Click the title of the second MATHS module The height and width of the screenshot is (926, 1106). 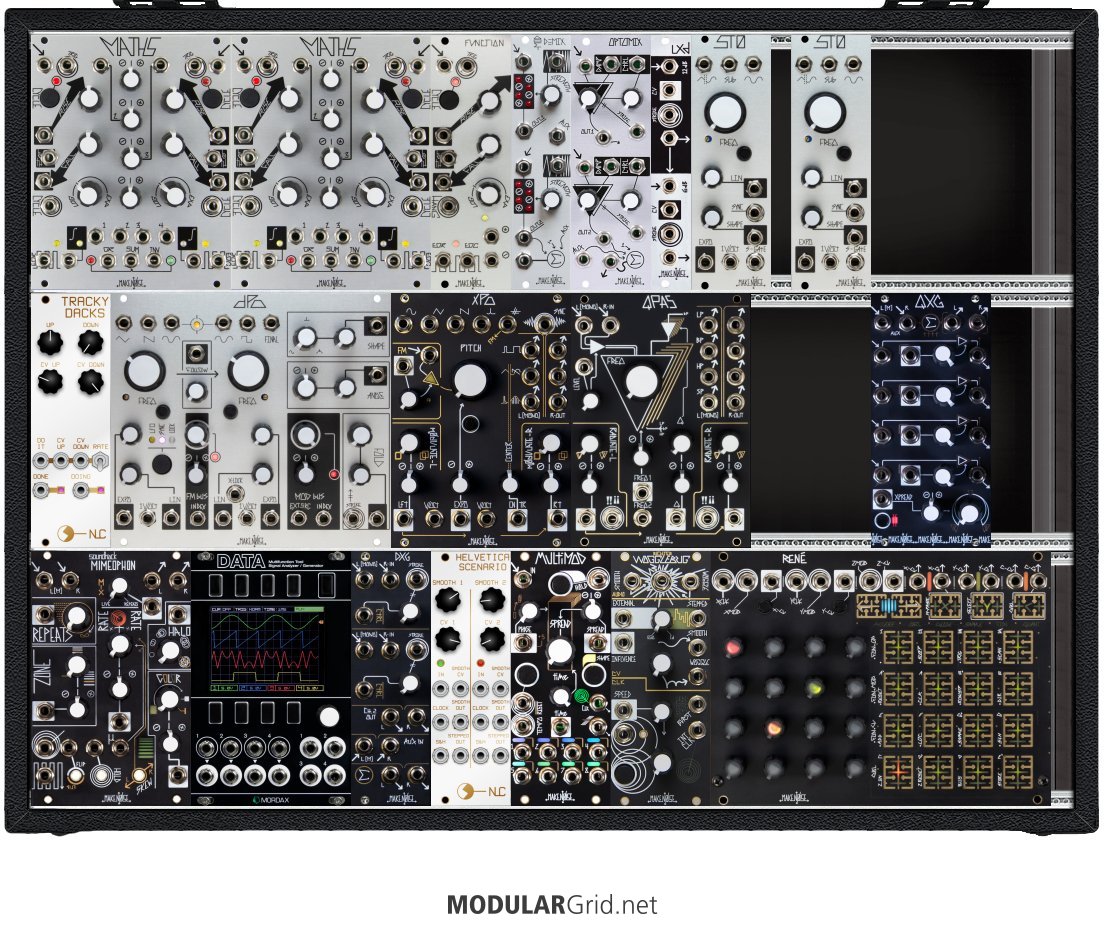tap(330, 47)
